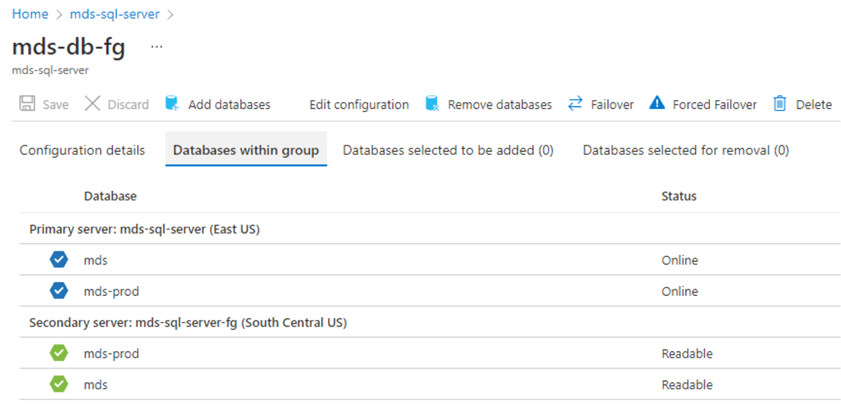The image size is (841, 406).
Task: Click the Delete trash icon
Action: 780,104
